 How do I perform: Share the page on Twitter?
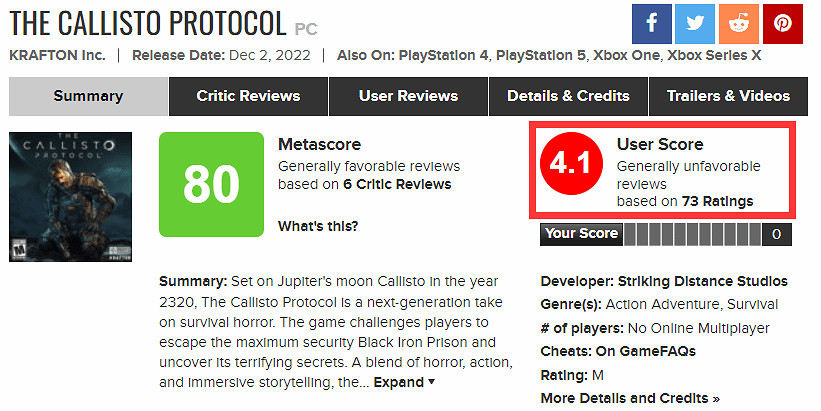[695, 24]
